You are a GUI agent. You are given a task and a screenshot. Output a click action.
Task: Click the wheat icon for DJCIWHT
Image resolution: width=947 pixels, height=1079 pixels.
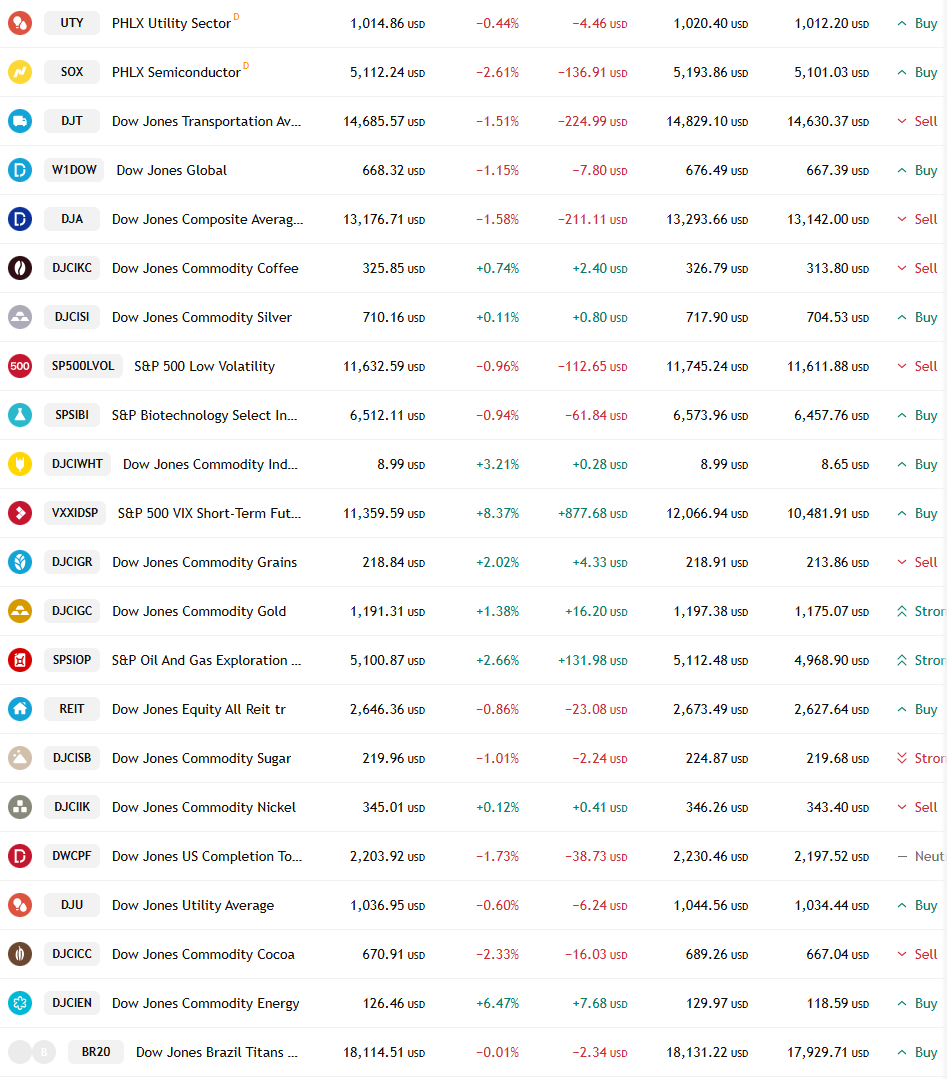point(20,464)
